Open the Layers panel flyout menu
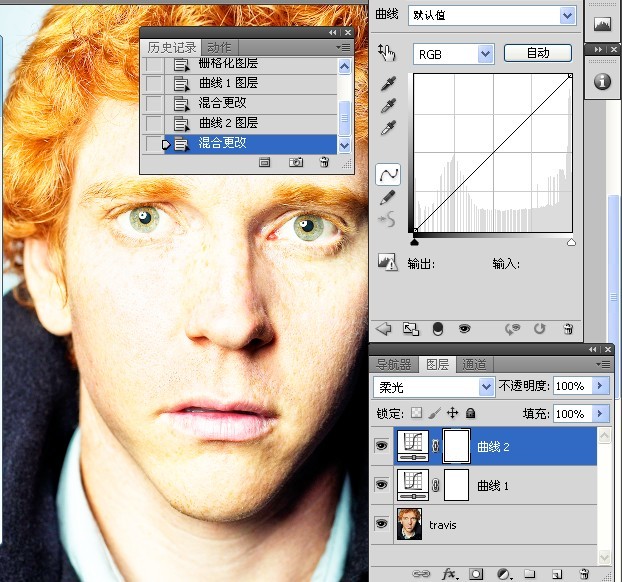This screenshot has width=622, height=582. [x=603, y=364]
